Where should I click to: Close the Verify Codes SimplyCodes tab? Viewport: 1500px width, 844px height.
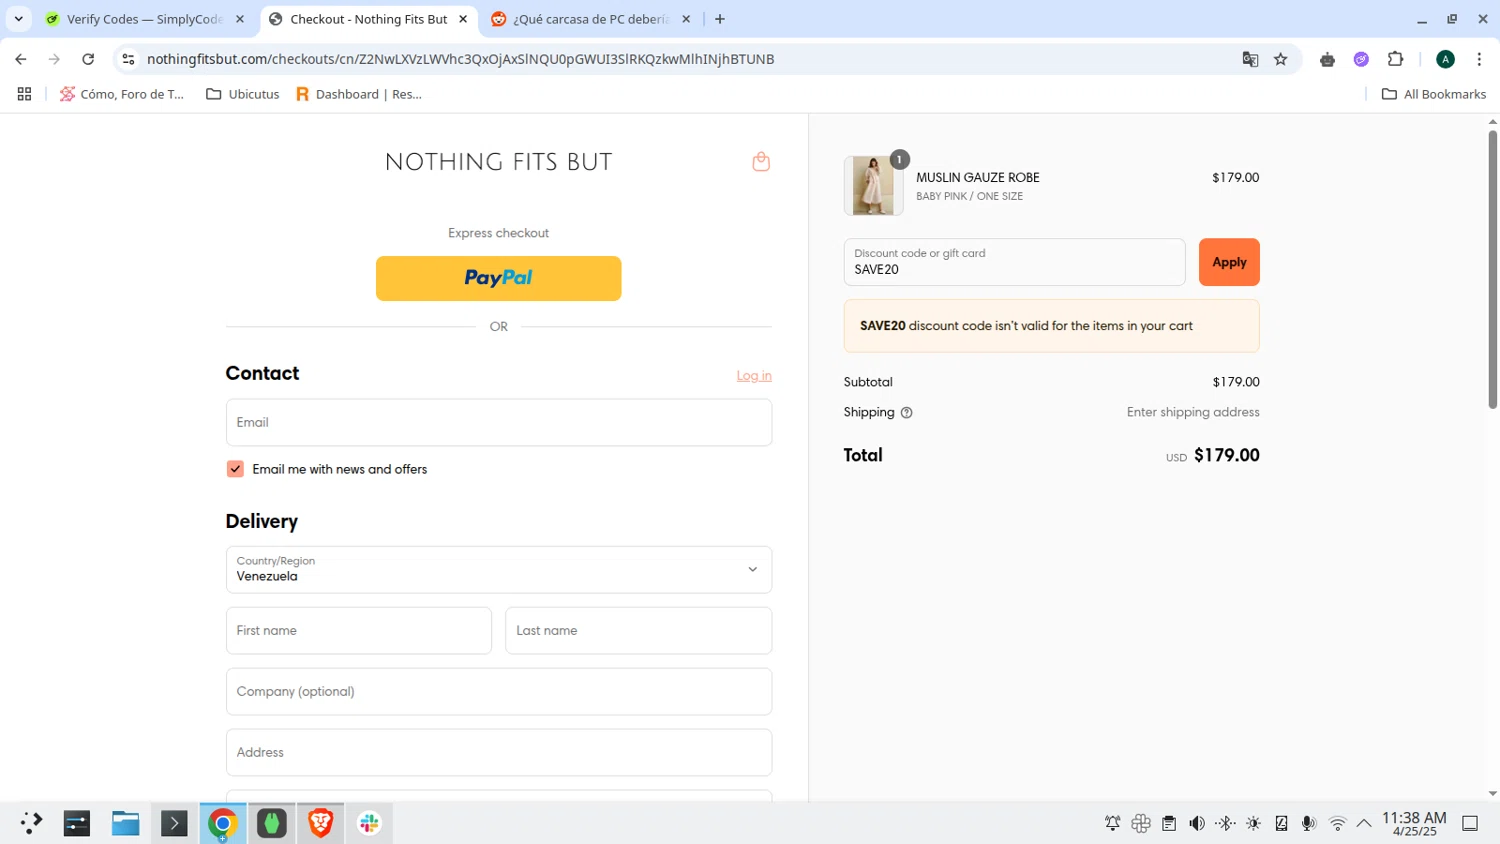tap(240, 19)
